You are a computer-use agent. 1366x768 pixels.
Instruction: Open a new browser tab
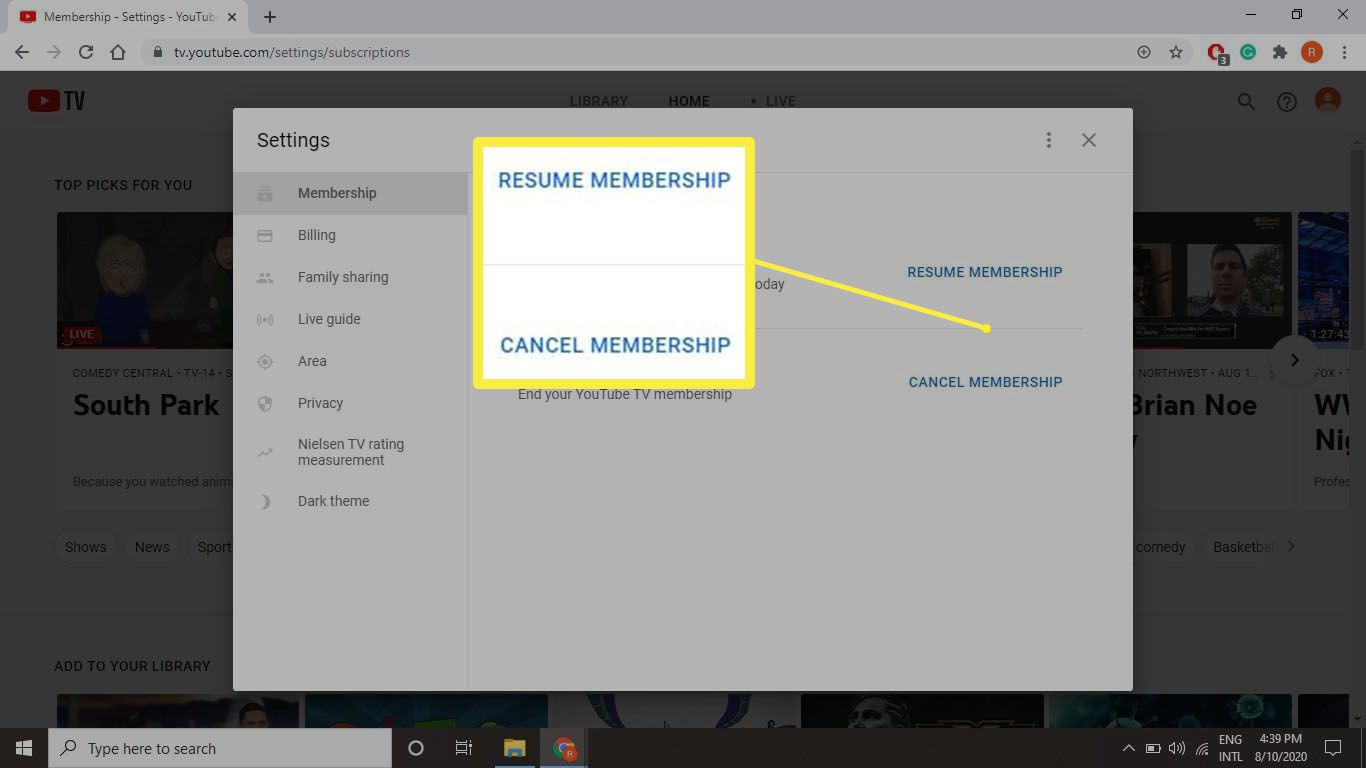[270, 17]
